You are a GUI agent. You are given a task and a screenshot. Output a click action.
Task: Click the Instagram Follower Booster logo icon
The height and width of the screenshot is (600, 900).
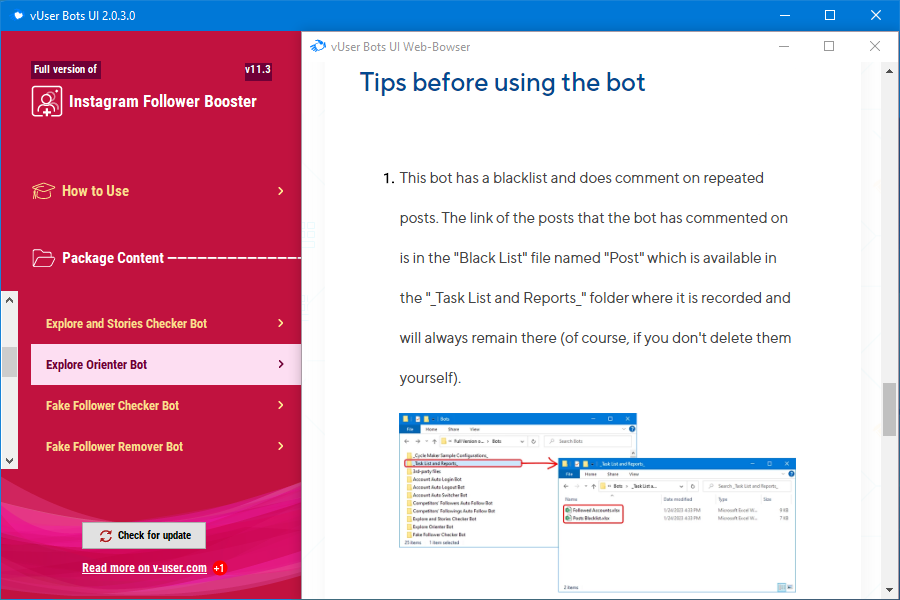pyautogui.click(x=46, y=102)
